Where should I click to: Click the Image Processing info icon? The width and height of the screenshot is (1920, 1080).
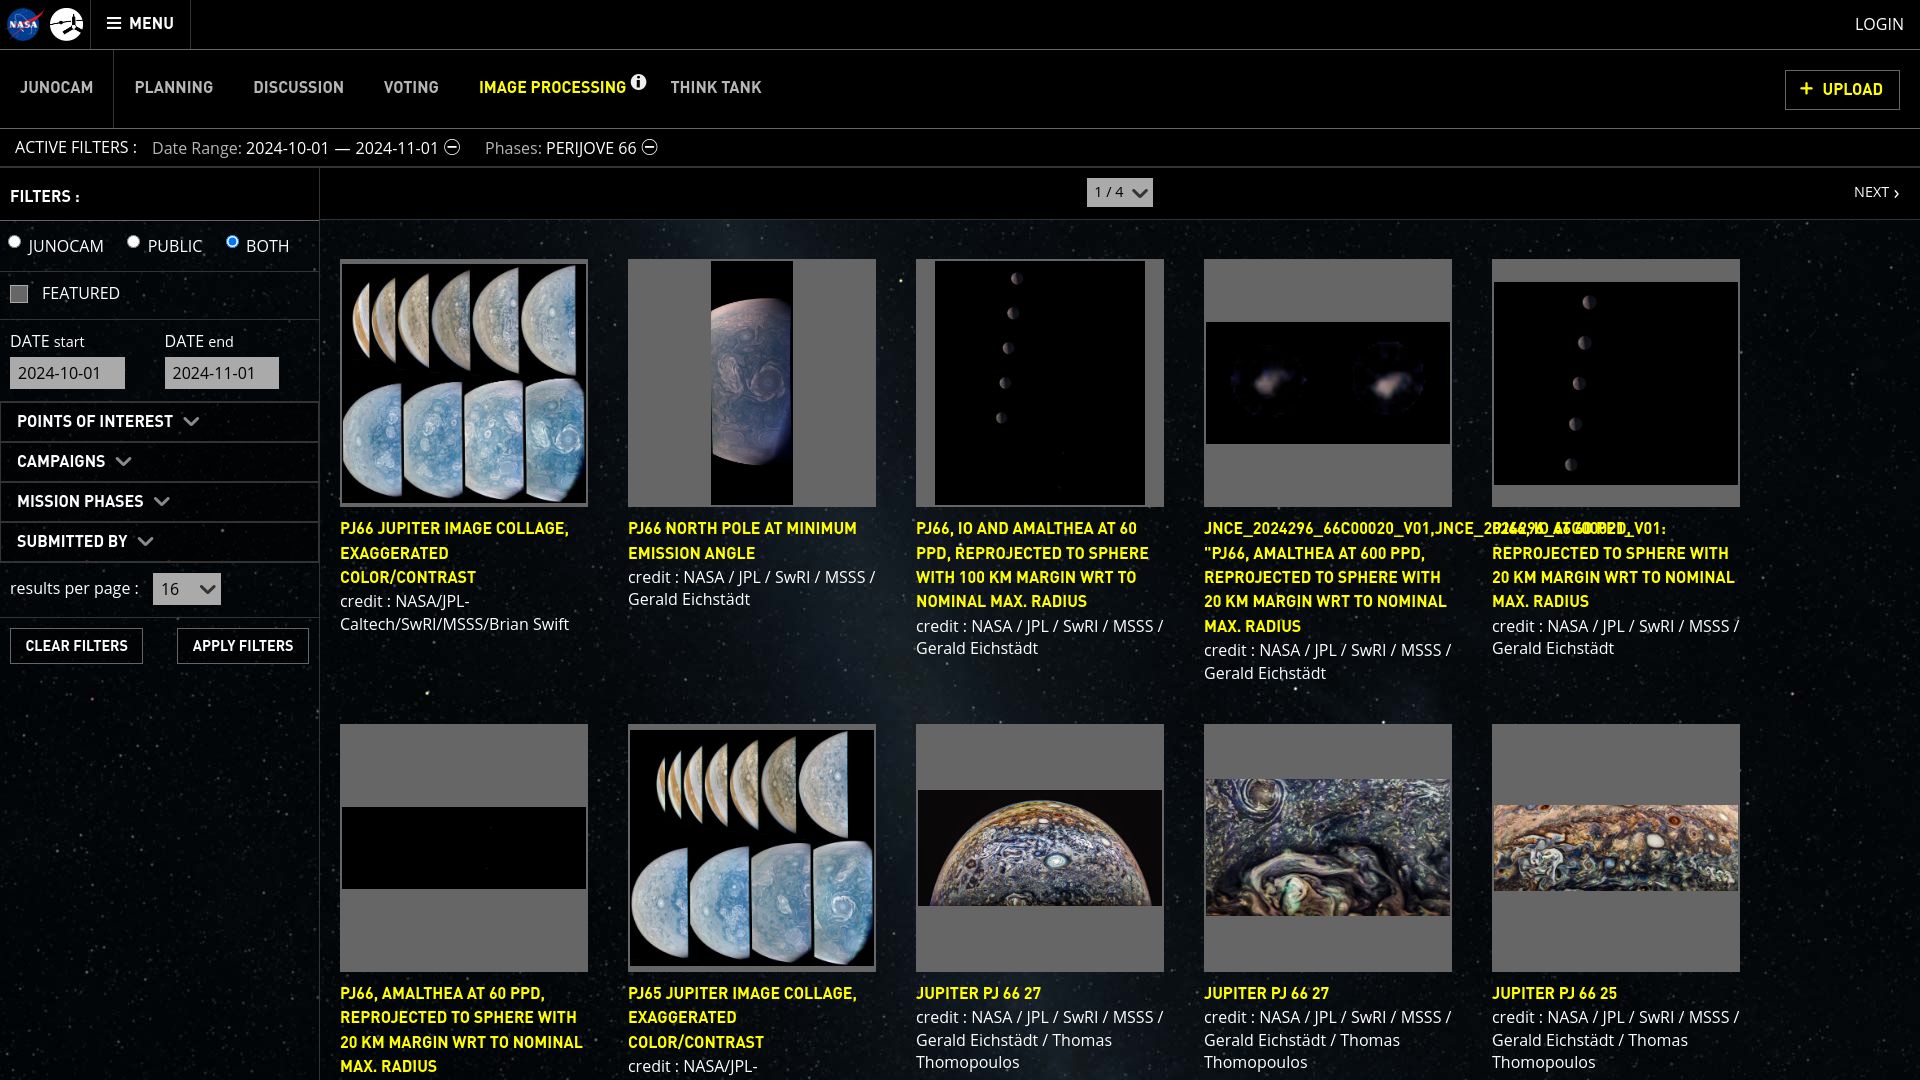(x=638, y=82)
